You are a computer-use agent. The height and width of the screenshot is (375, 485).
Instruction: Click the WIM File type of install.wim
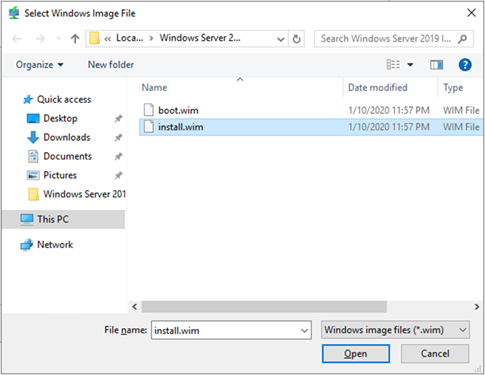click(461, 127)
